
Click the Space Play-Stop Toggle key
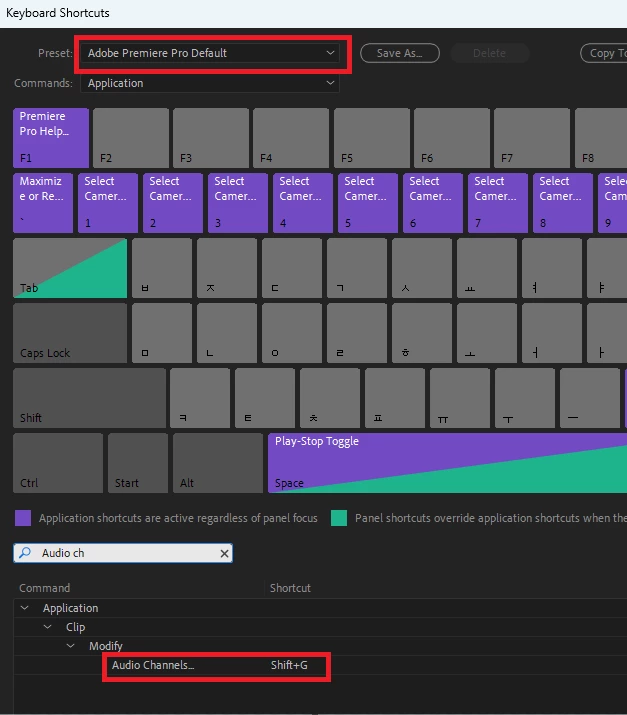point(447,463)
